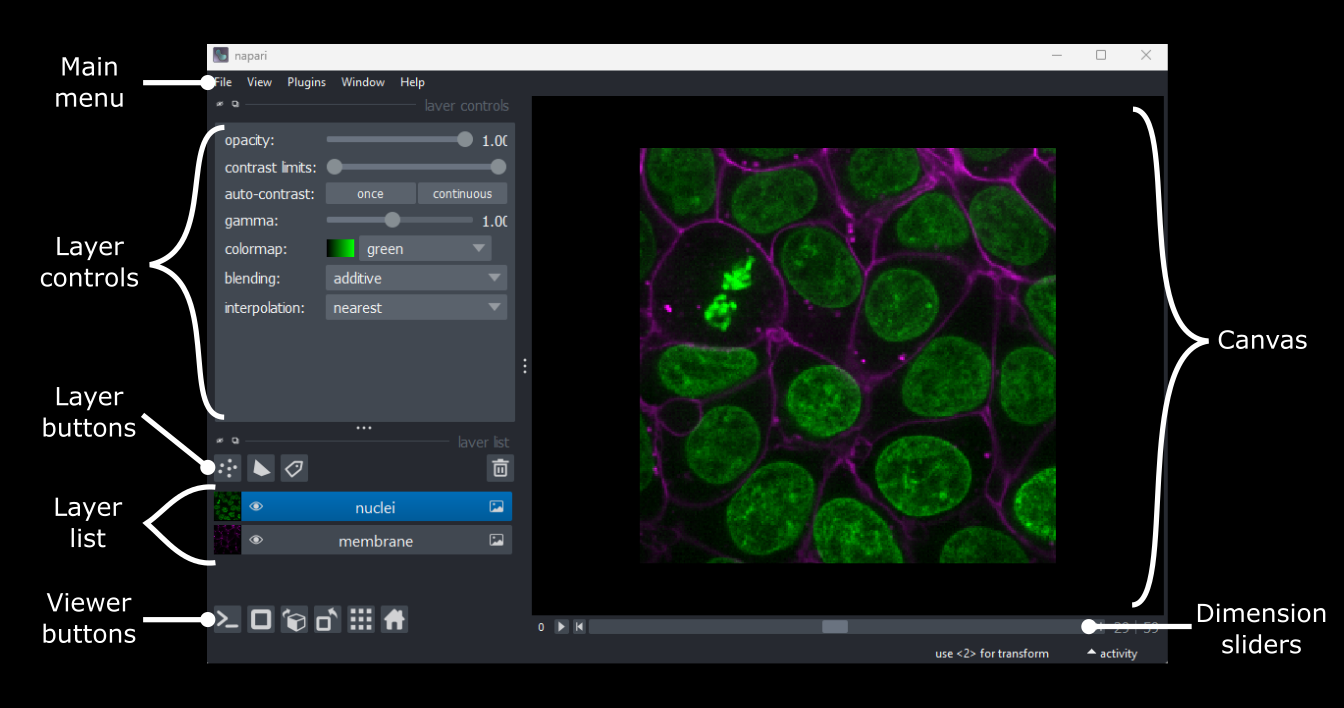
Task: Open the File menu
Action: tap(223, 82)
